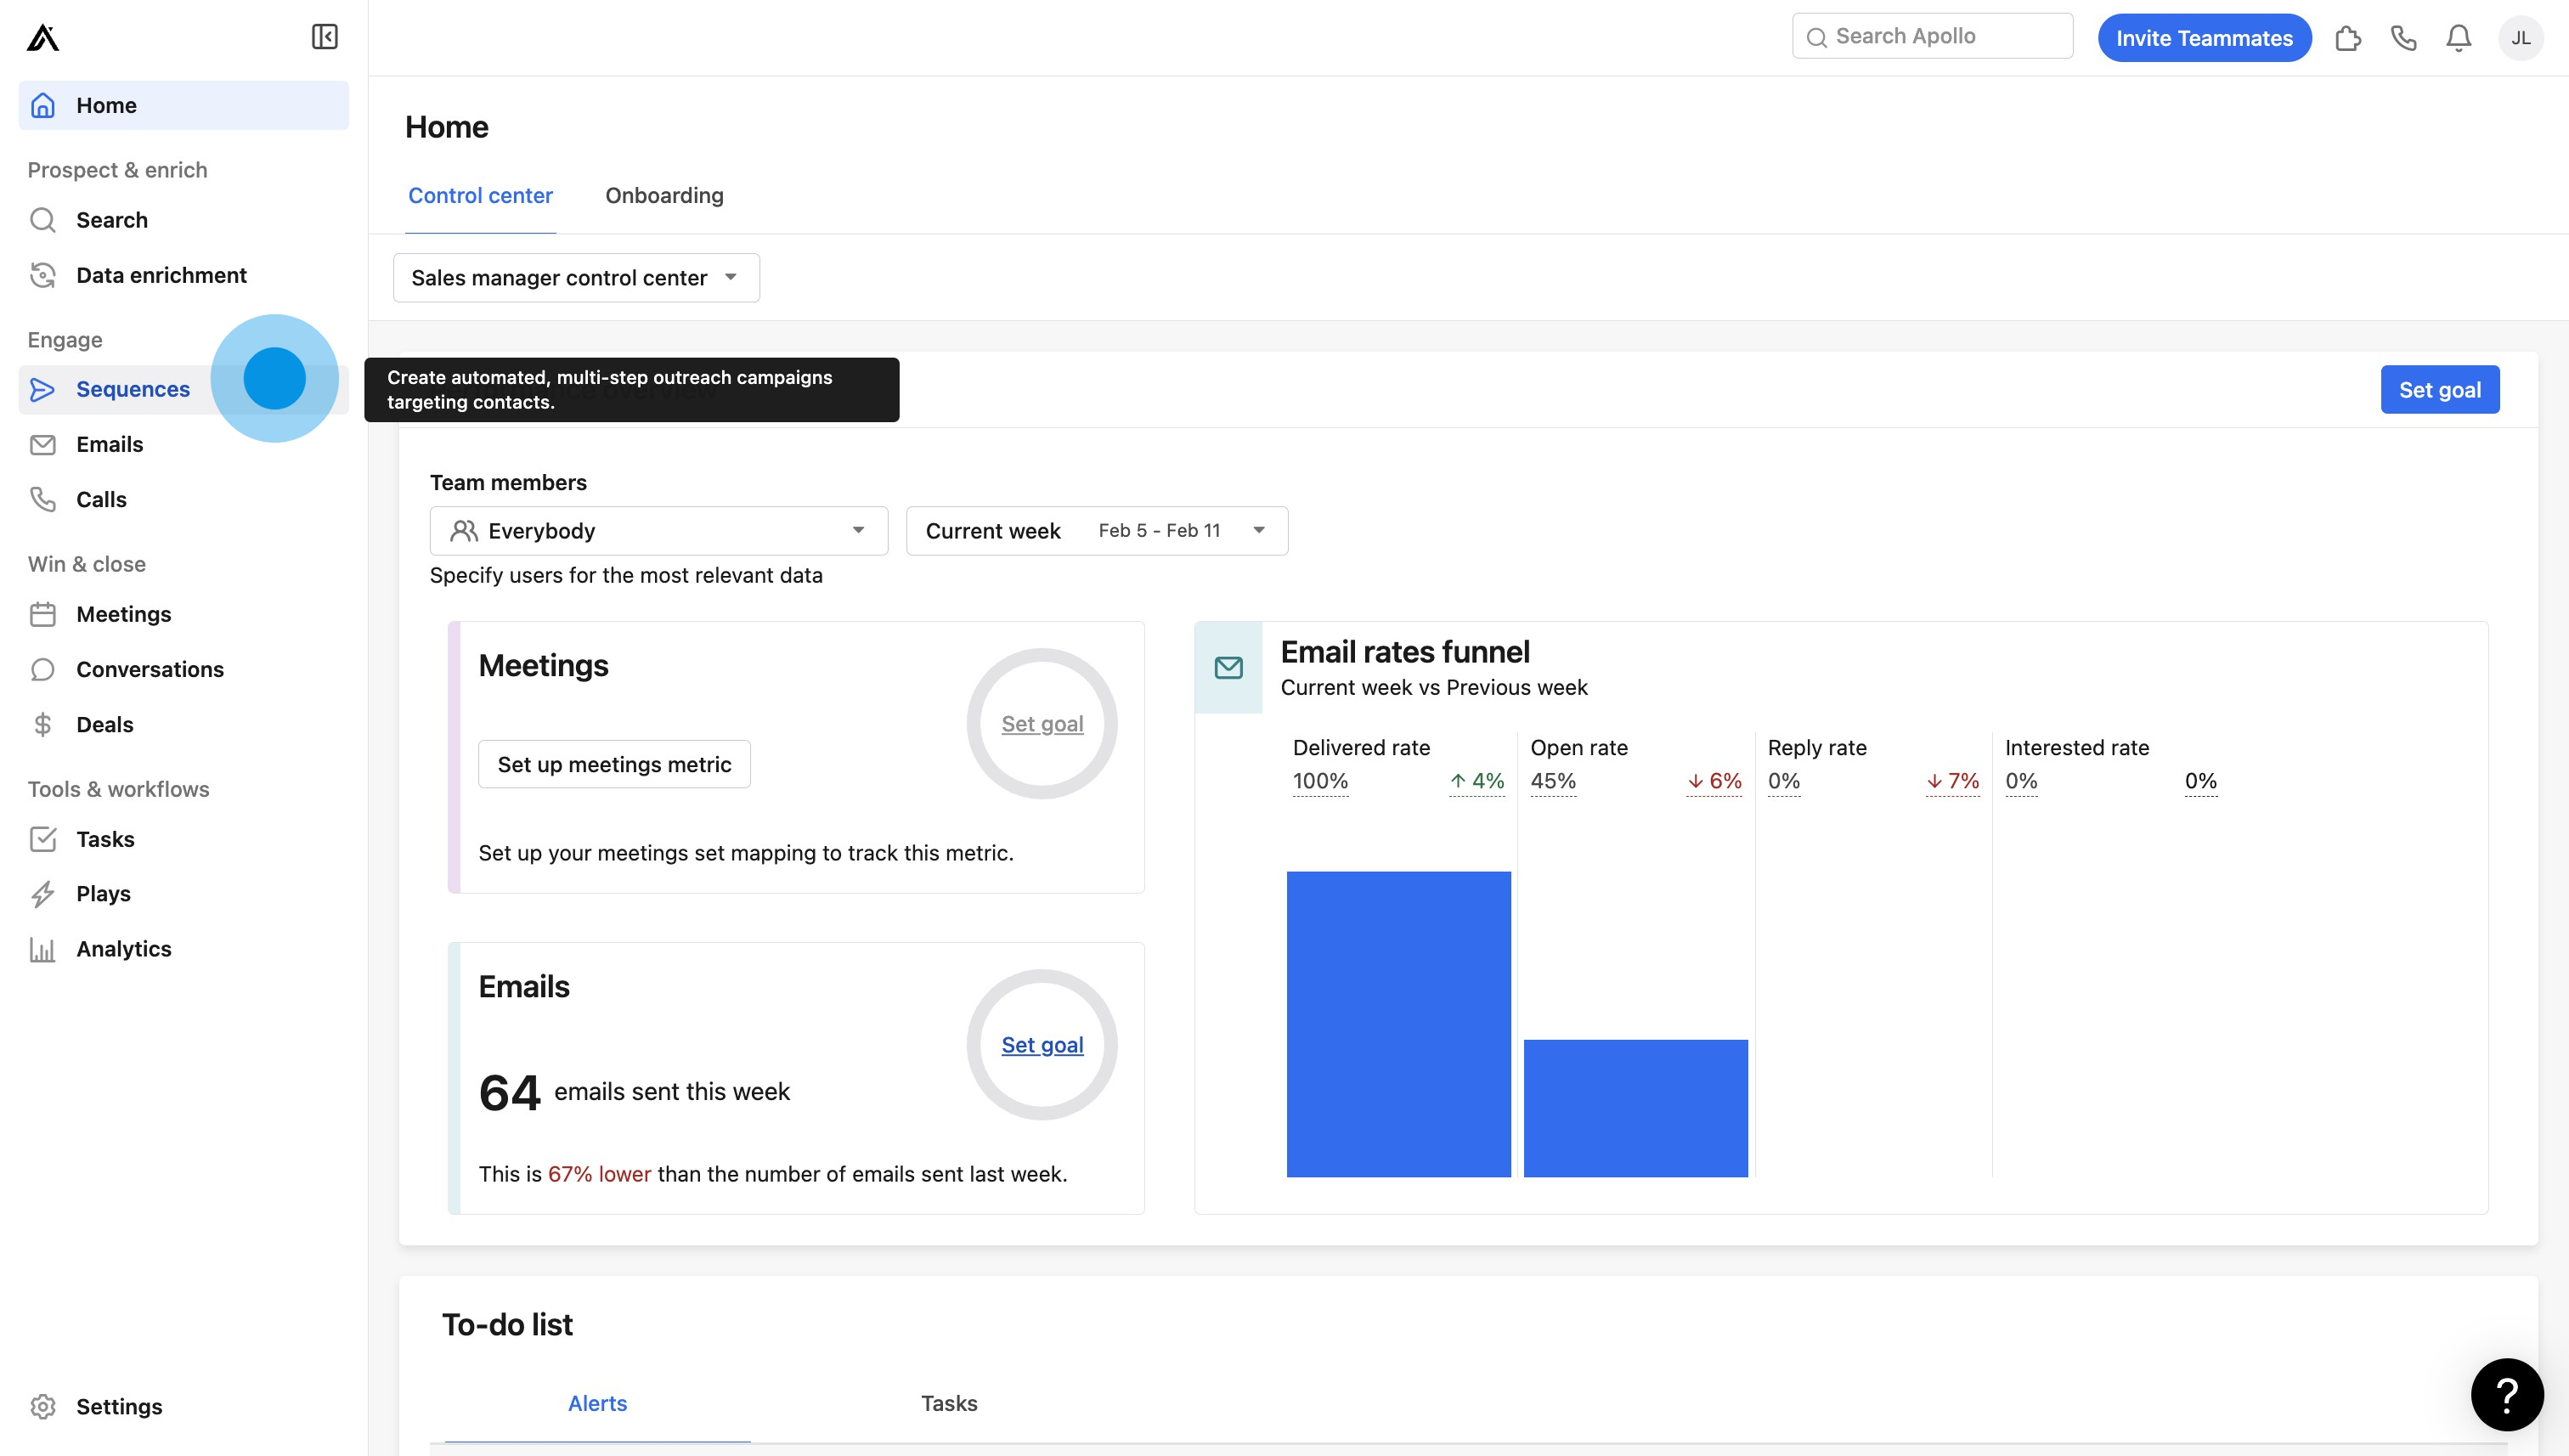Click the Apollo logo icon
The height and width of the screenshot is (1456, 2569).
pyautogui.click(x=43, y=38)
